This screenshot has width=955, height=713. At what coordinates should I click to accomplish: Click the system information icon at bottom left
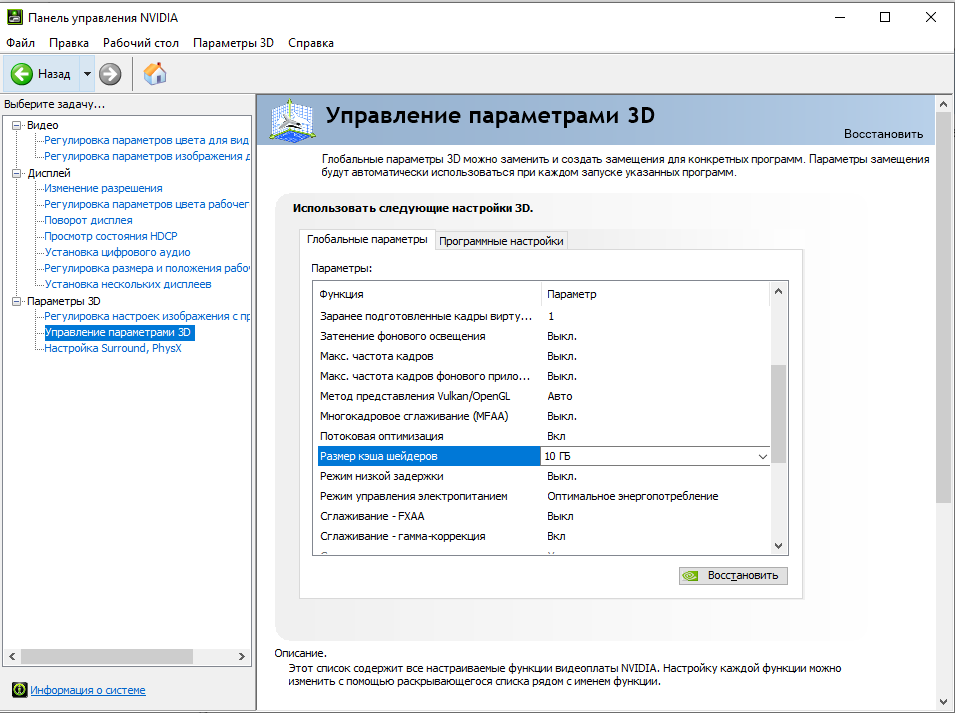click(19, 689)
